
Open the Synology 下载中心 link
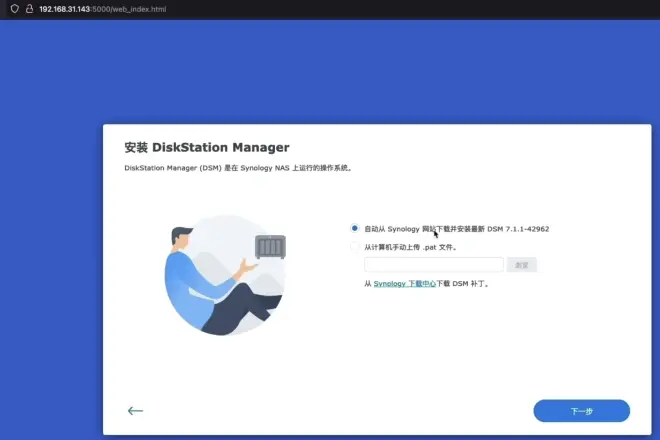tap(405, 284)
